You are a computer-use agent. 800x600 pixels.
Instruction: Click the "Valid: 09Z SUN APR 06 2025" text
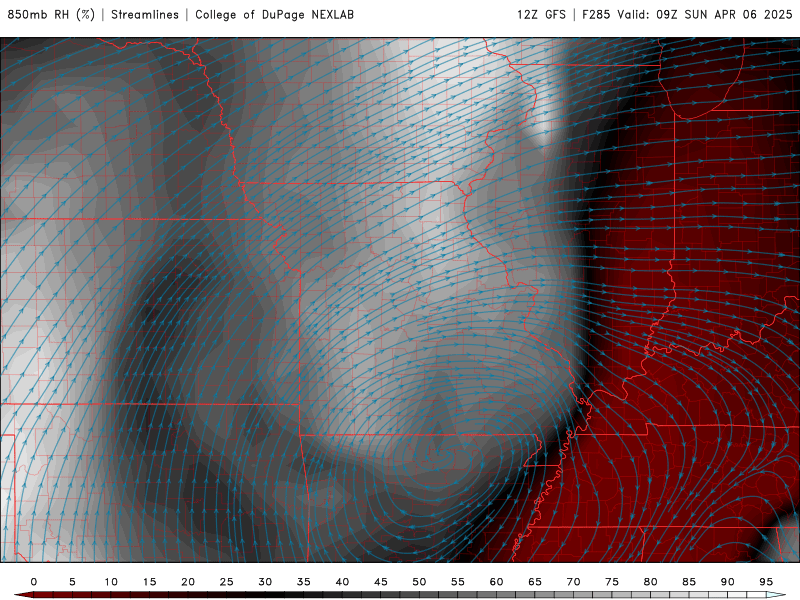pos(705,15)
